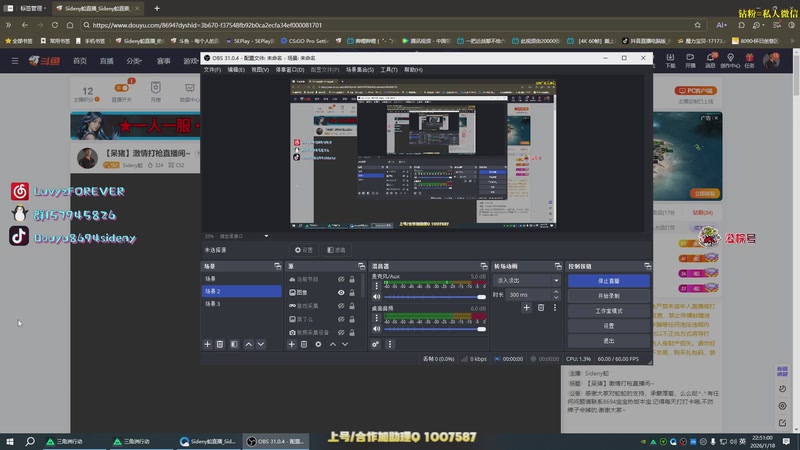Move scene up with Scenes up arrow
800x450 pixels.
click(248, 344)
